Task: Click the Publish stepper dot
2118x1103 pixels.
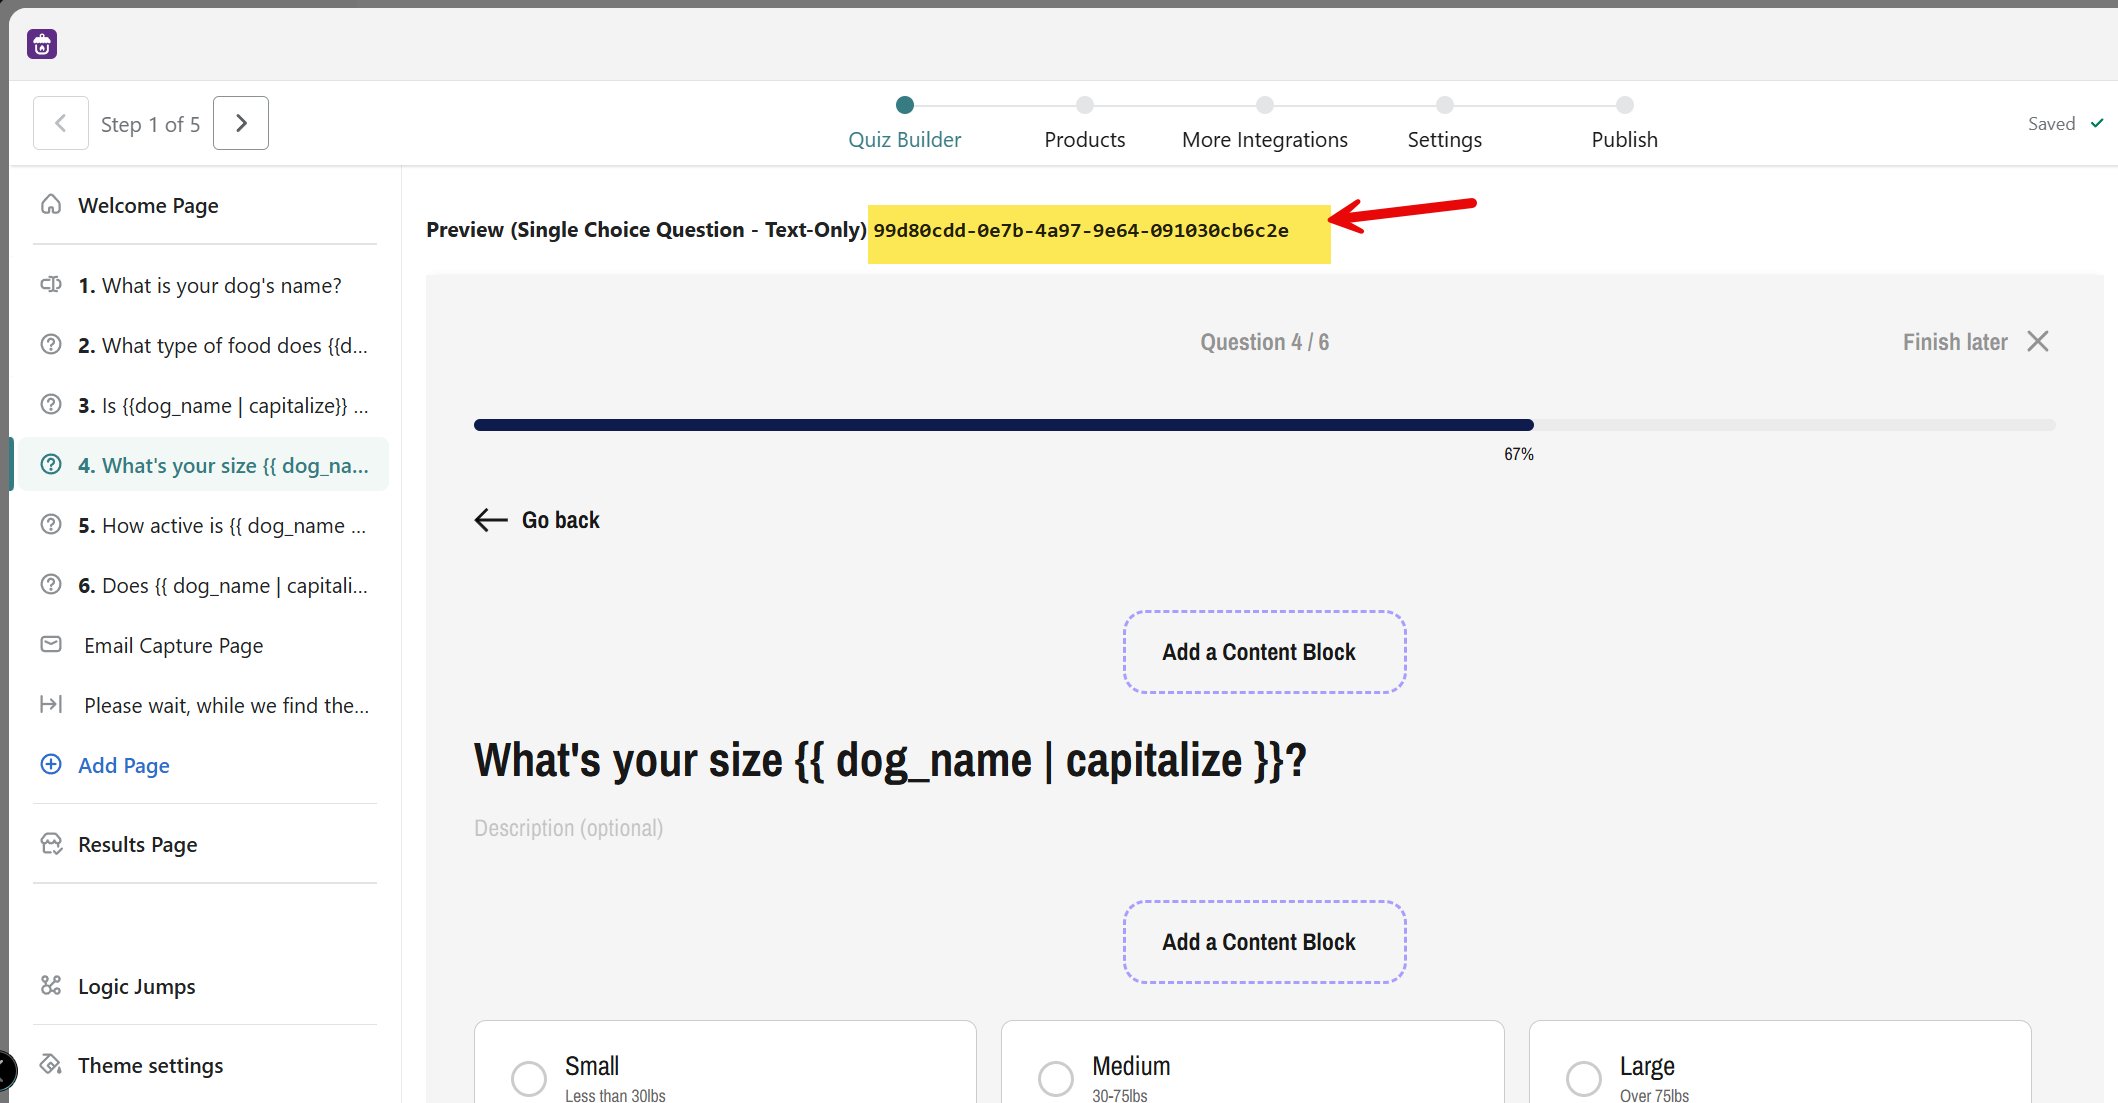Action: [1625, 105]
